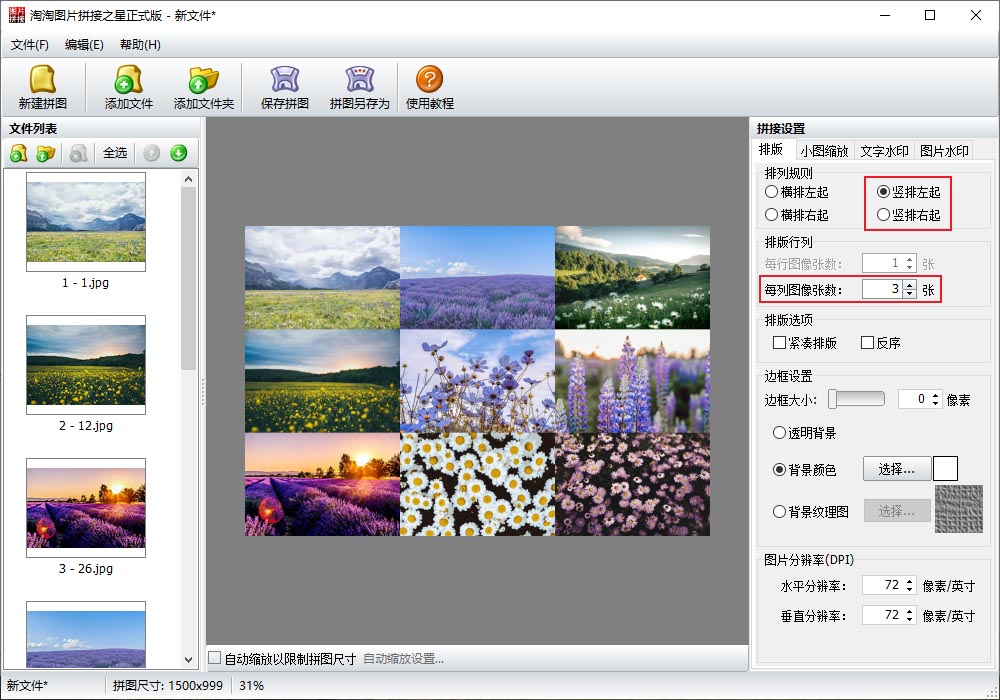Image resolution: width=1000 pixels, height=700 pixels.
Task: Open the 文件(F) menu
Action: click(x=29, y=45)
